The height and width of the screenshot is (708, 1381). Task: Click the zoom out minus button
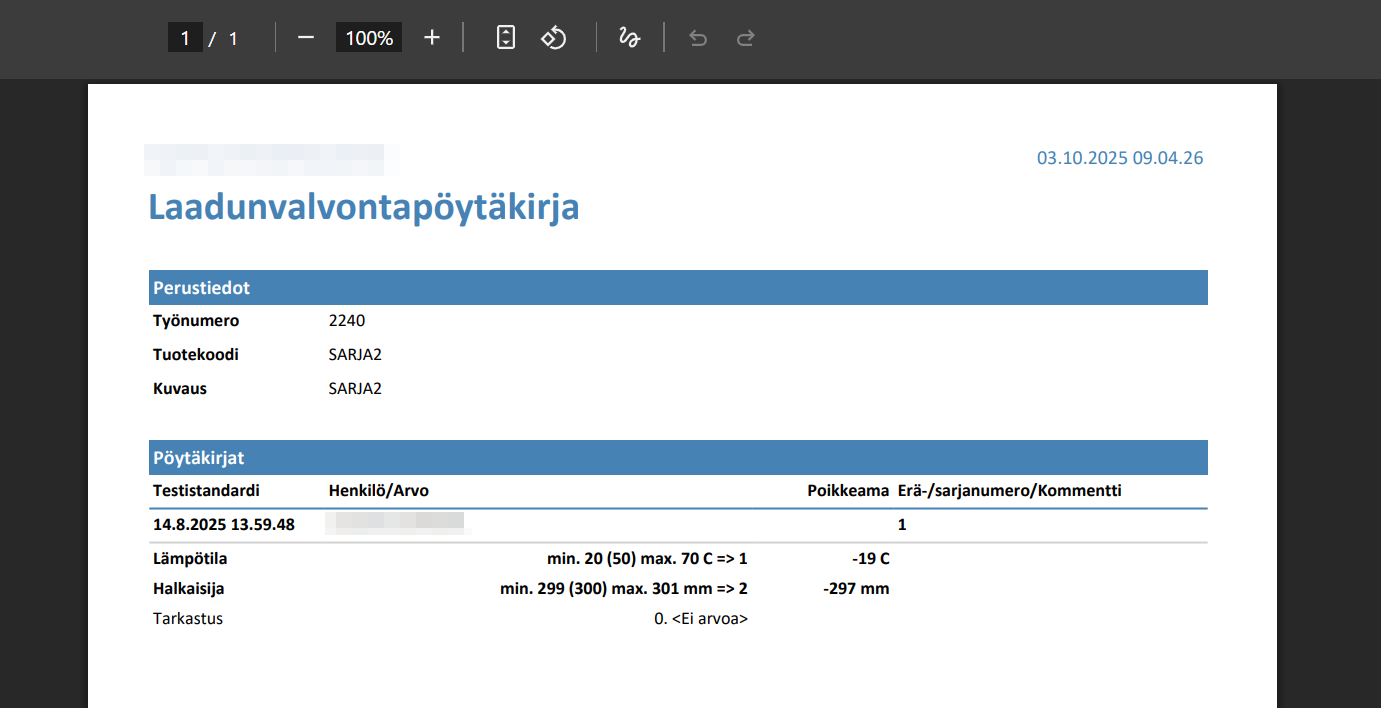point(306,38)
